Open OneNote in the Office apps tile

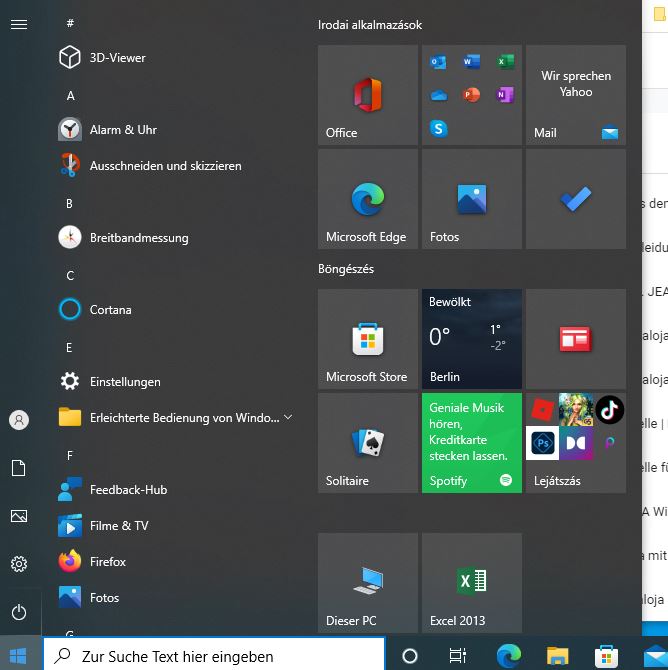point(505,95)
